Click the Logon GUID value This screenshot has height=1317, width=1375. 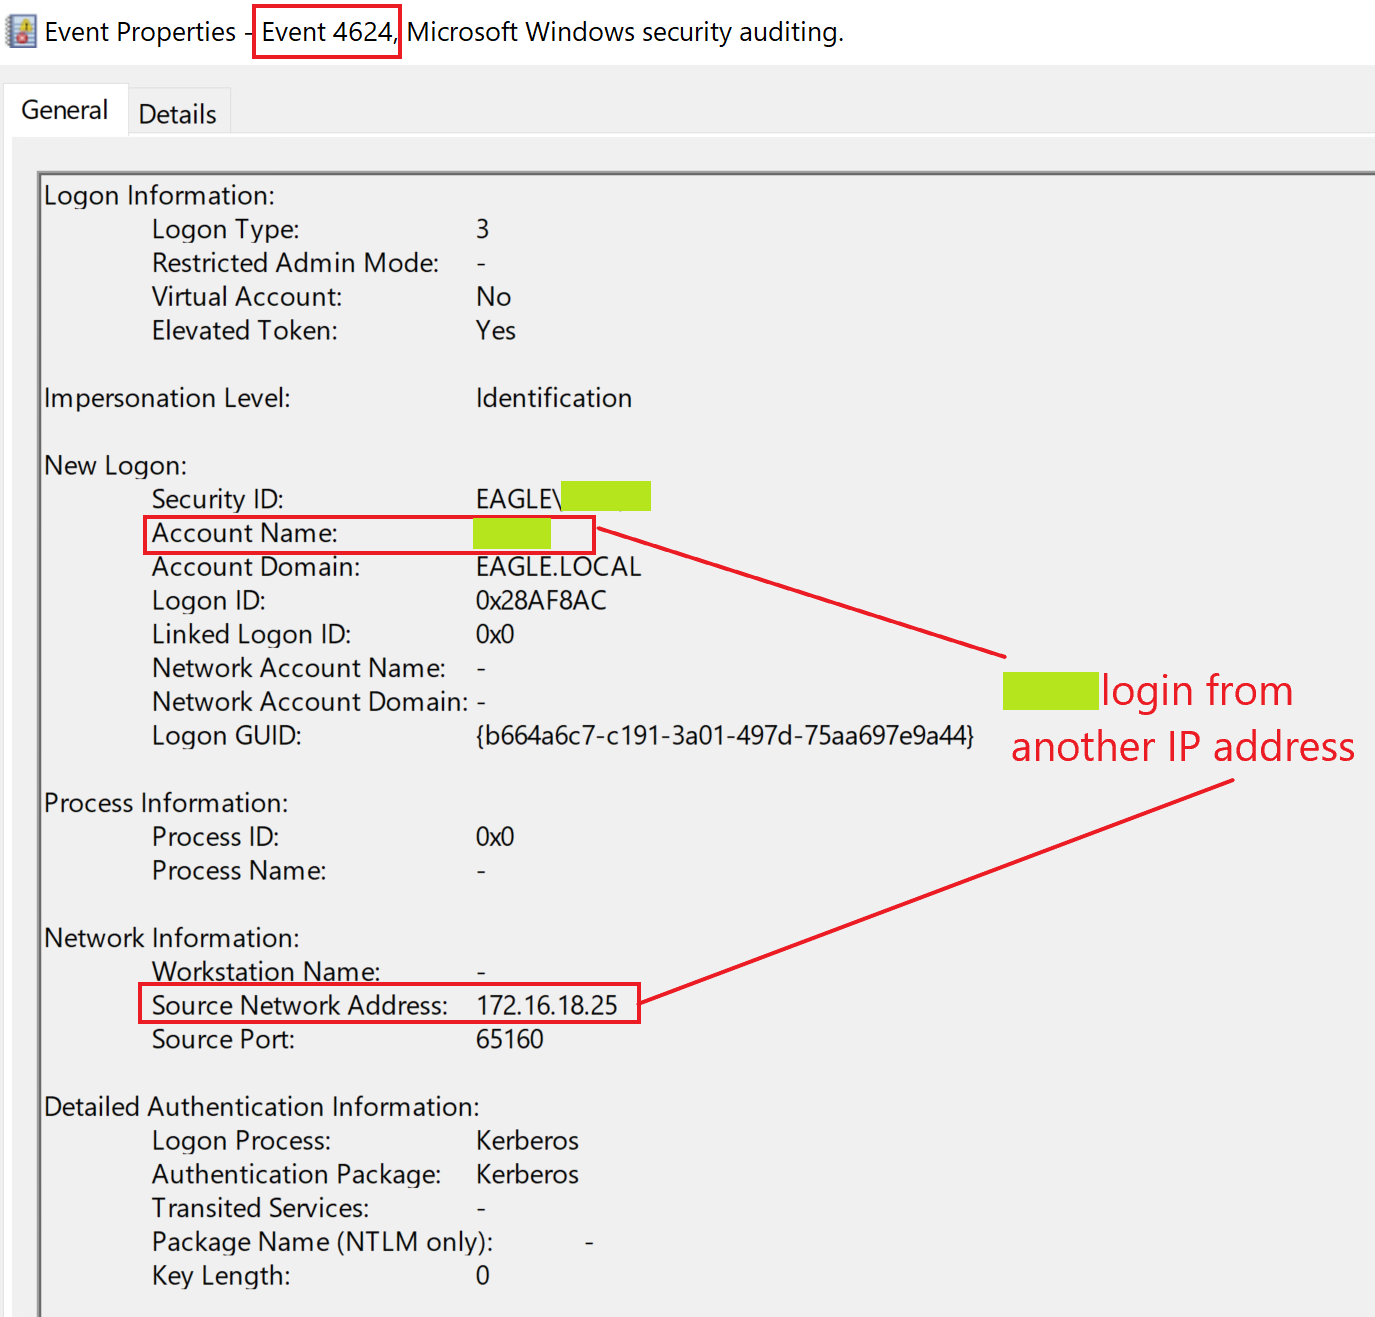click(x=724, y=735)
